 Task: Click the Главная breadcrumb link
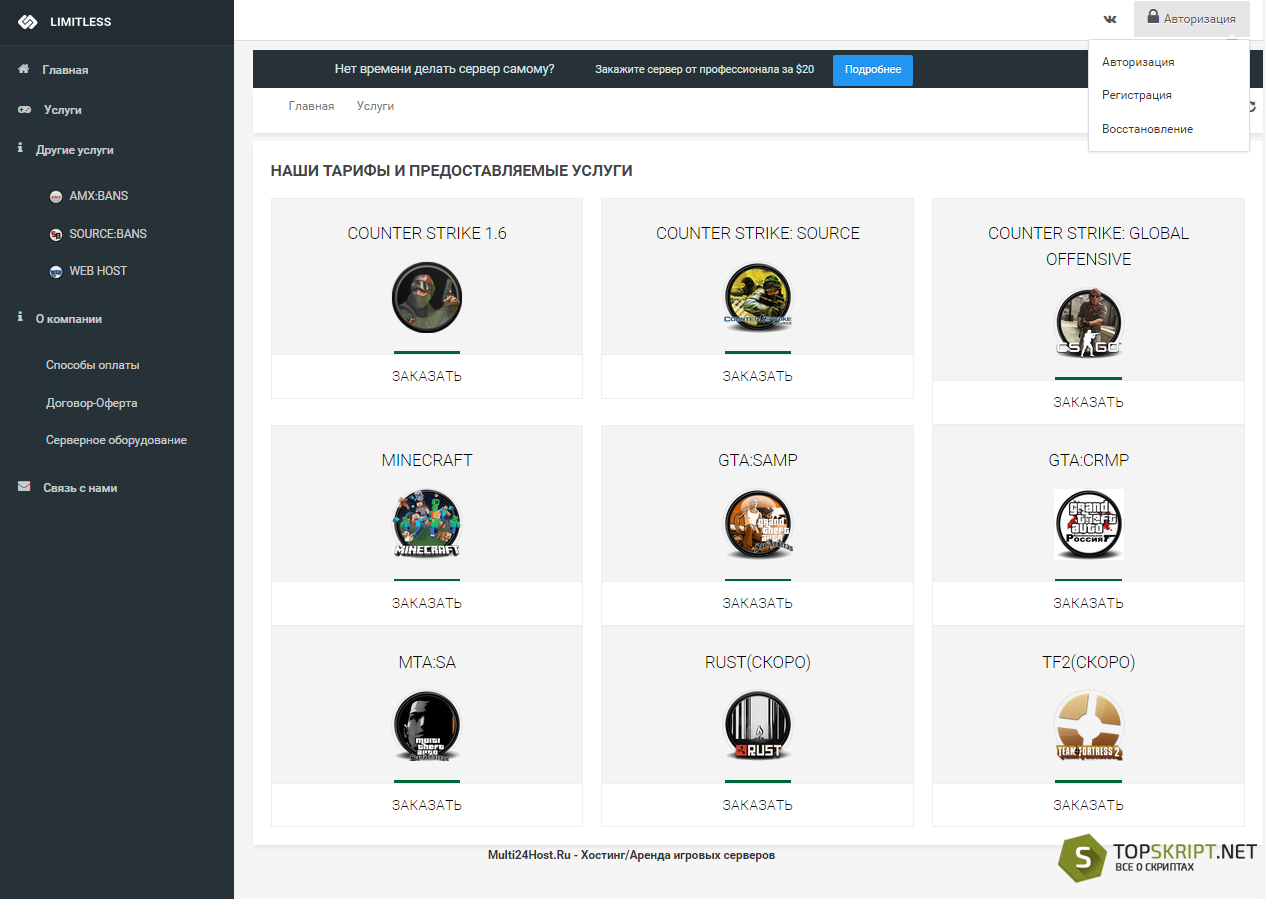coord(311,106)
